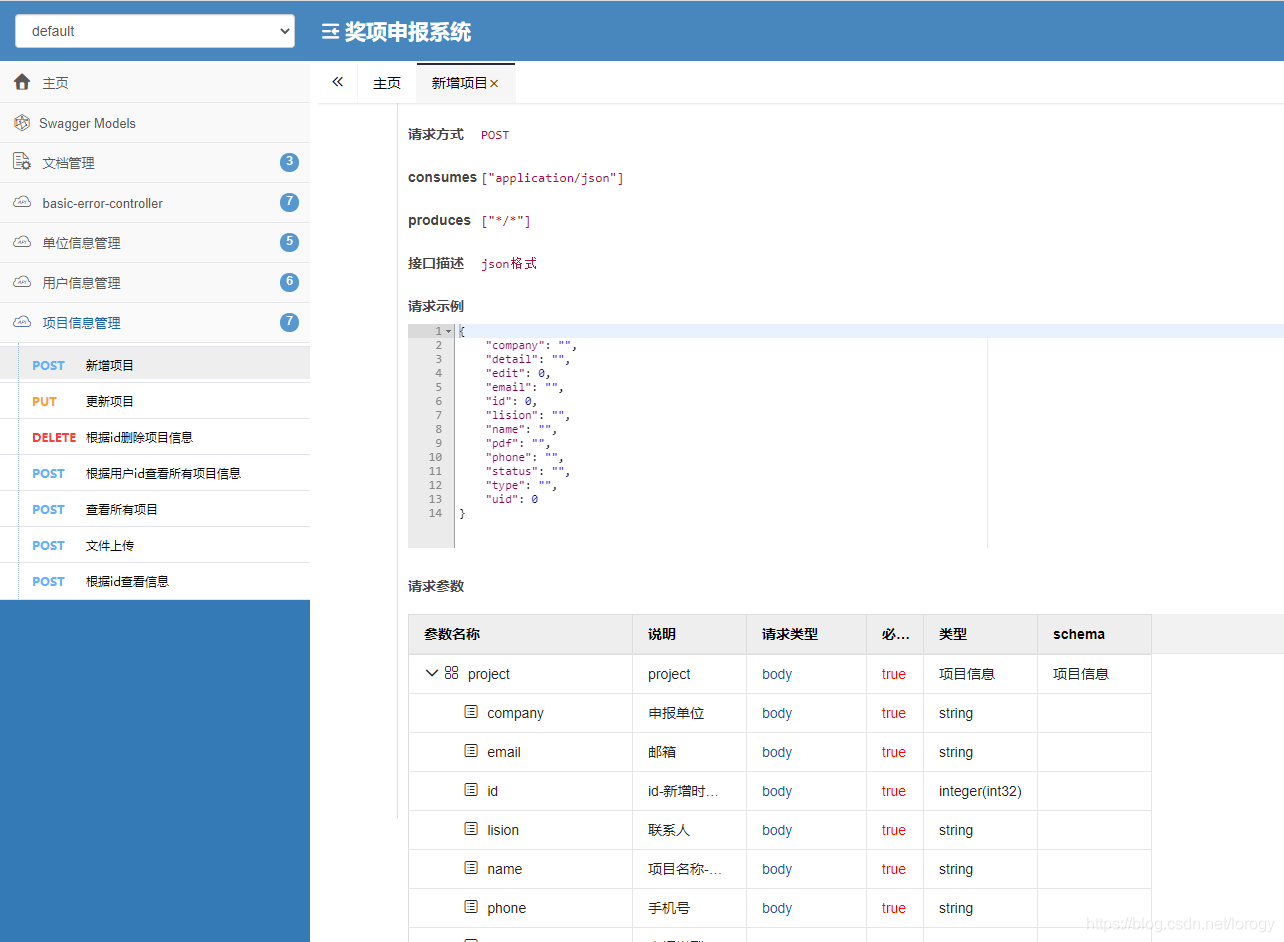Open the default group dropdown
Viewport: 1284px width, 942px height.
click(x=155, y=31)
